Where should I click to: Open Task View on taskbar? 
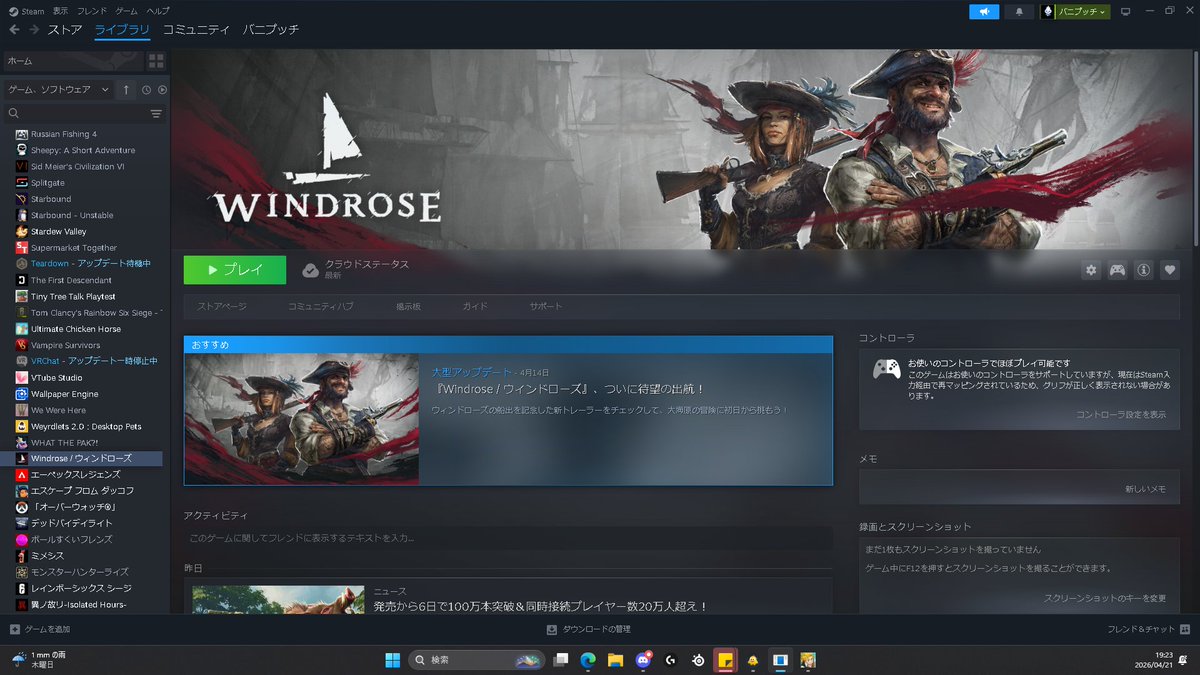[561, 660]
